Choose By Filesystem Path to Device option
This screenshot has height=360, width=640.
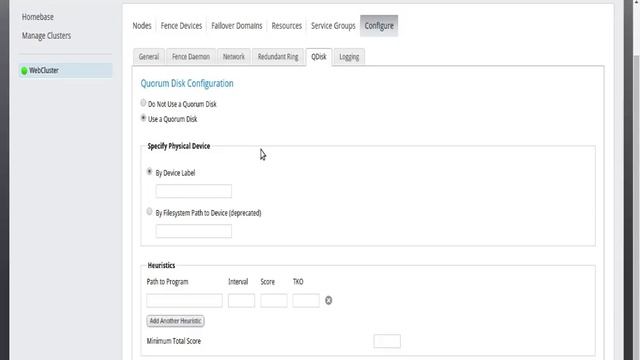click(149, 211)
